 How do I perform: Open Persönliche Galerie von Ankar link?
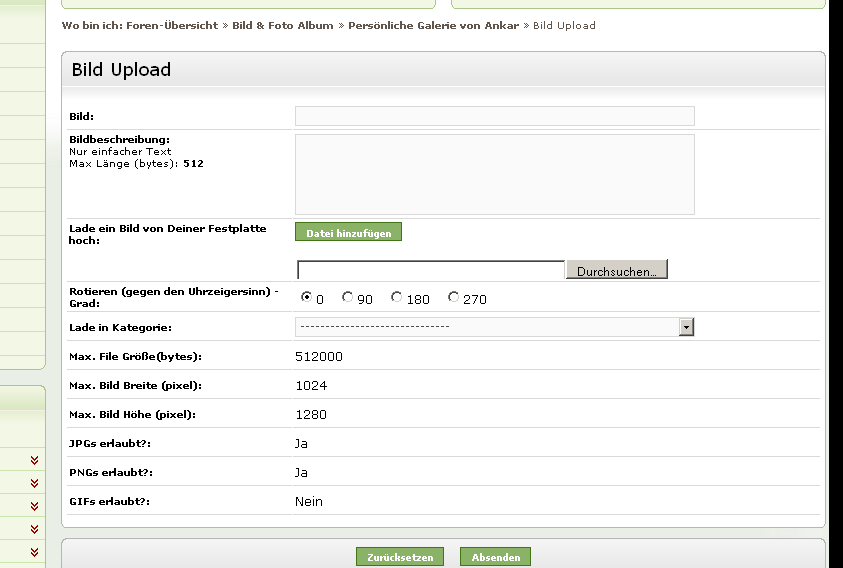433,25
